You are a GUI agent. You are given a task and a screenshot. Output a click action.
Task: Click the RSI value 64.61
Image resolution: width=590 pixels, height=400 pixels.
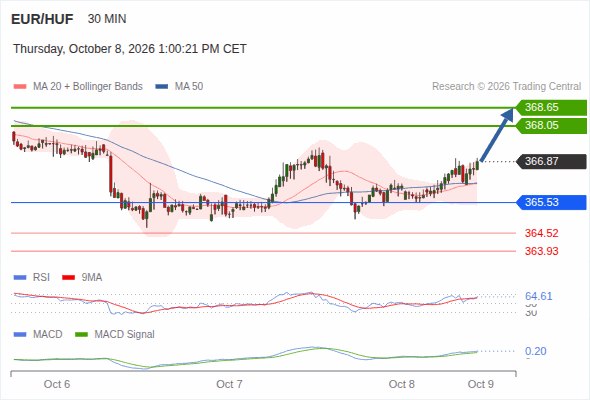(538, 296)
